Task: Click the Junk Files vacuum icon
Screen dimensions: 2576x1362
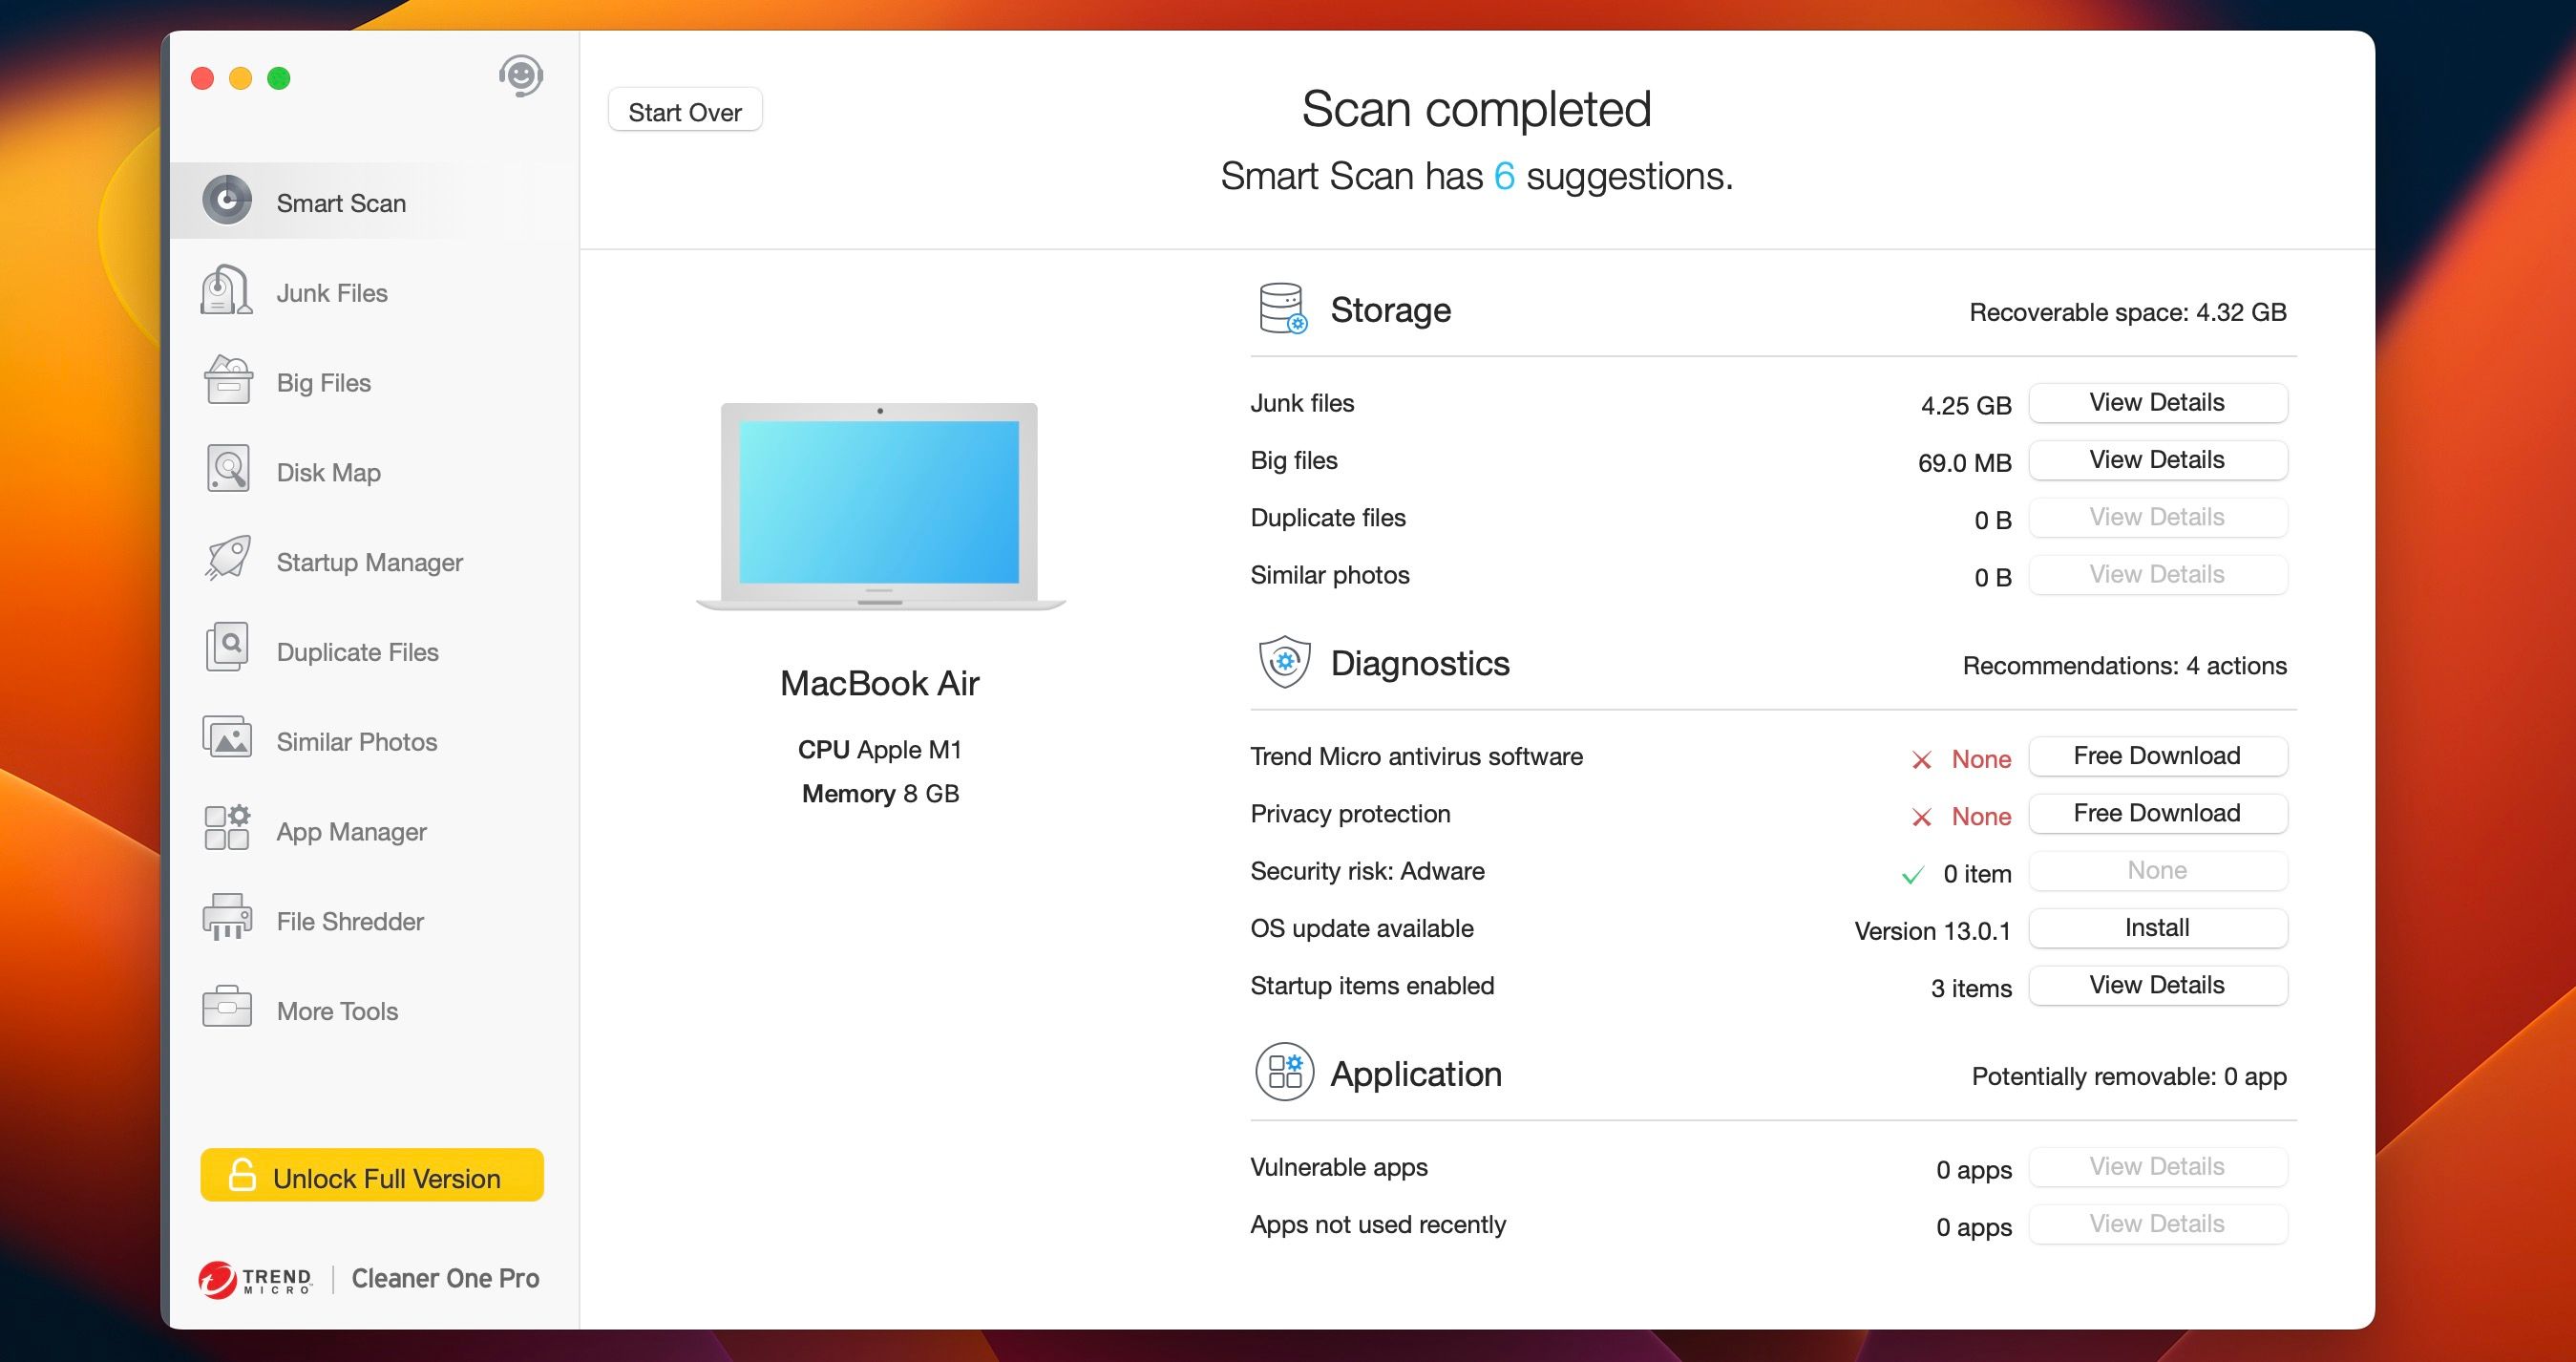Action: point(227,292)
